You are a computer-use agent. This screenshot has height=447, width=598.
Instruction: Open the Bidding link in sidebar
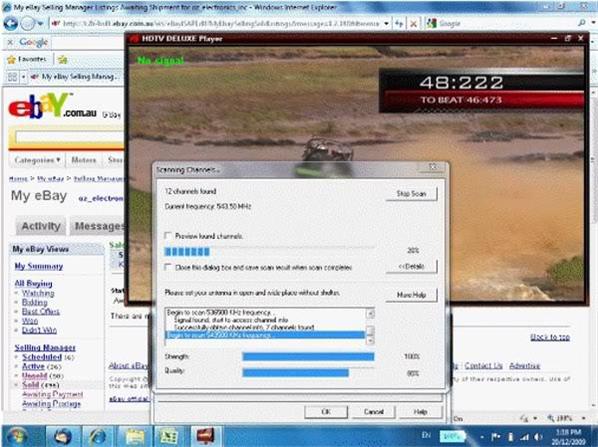pos(34,302)
